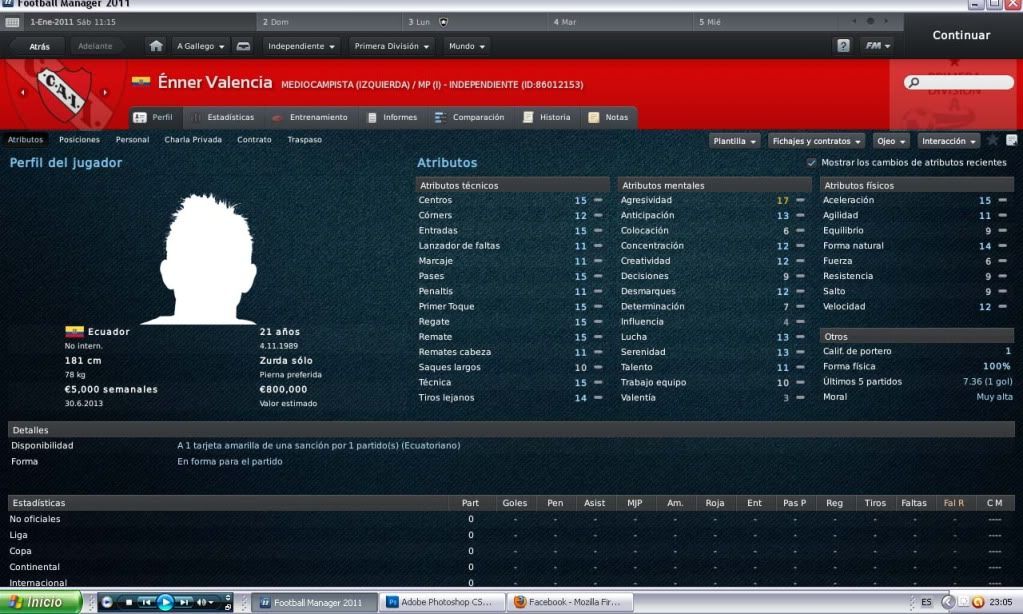
Task: Open the Independiente club dropdown
Action: pos(301,46)
